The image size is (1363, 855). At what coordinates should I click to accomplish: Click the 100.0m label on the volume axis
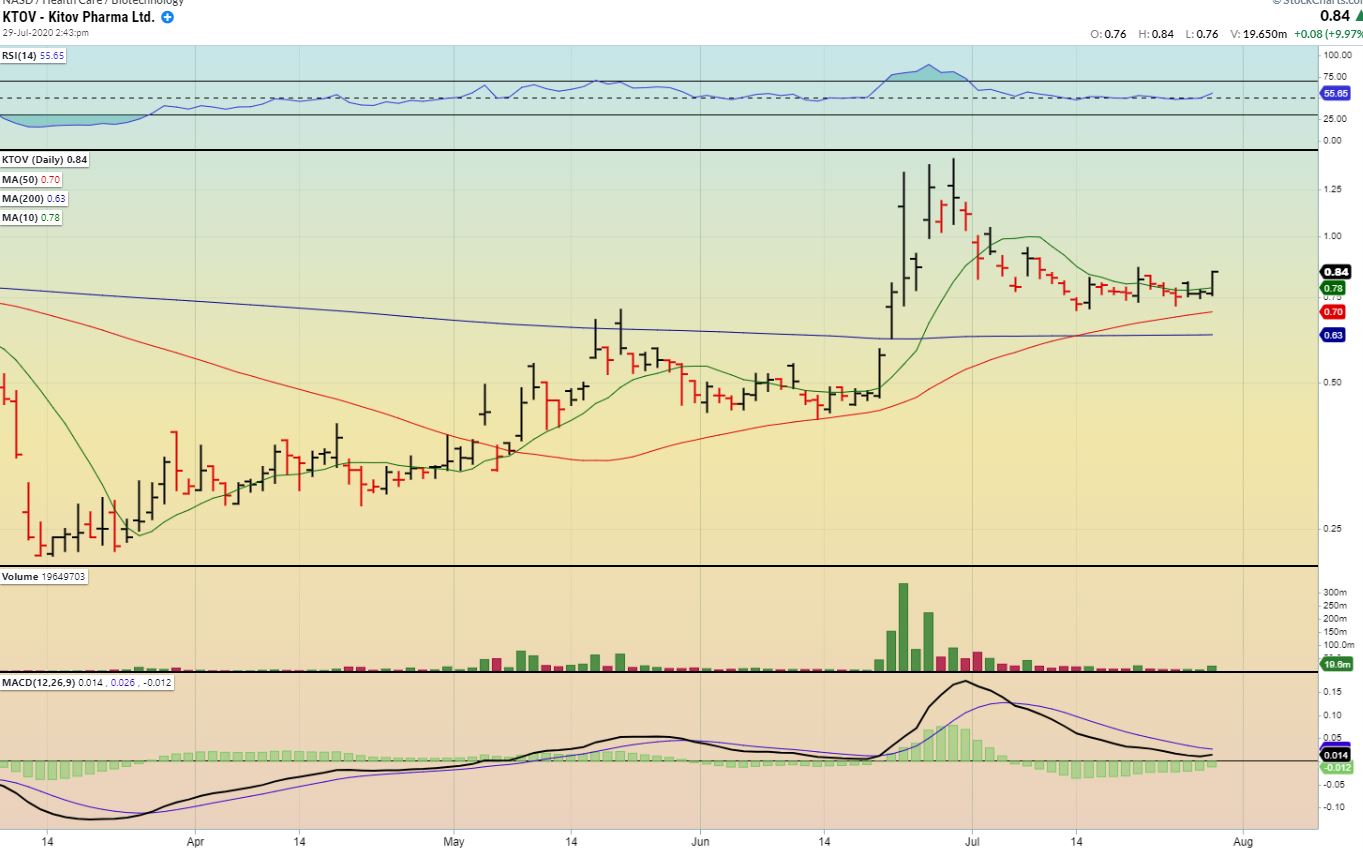click(x=1337, y=645)
